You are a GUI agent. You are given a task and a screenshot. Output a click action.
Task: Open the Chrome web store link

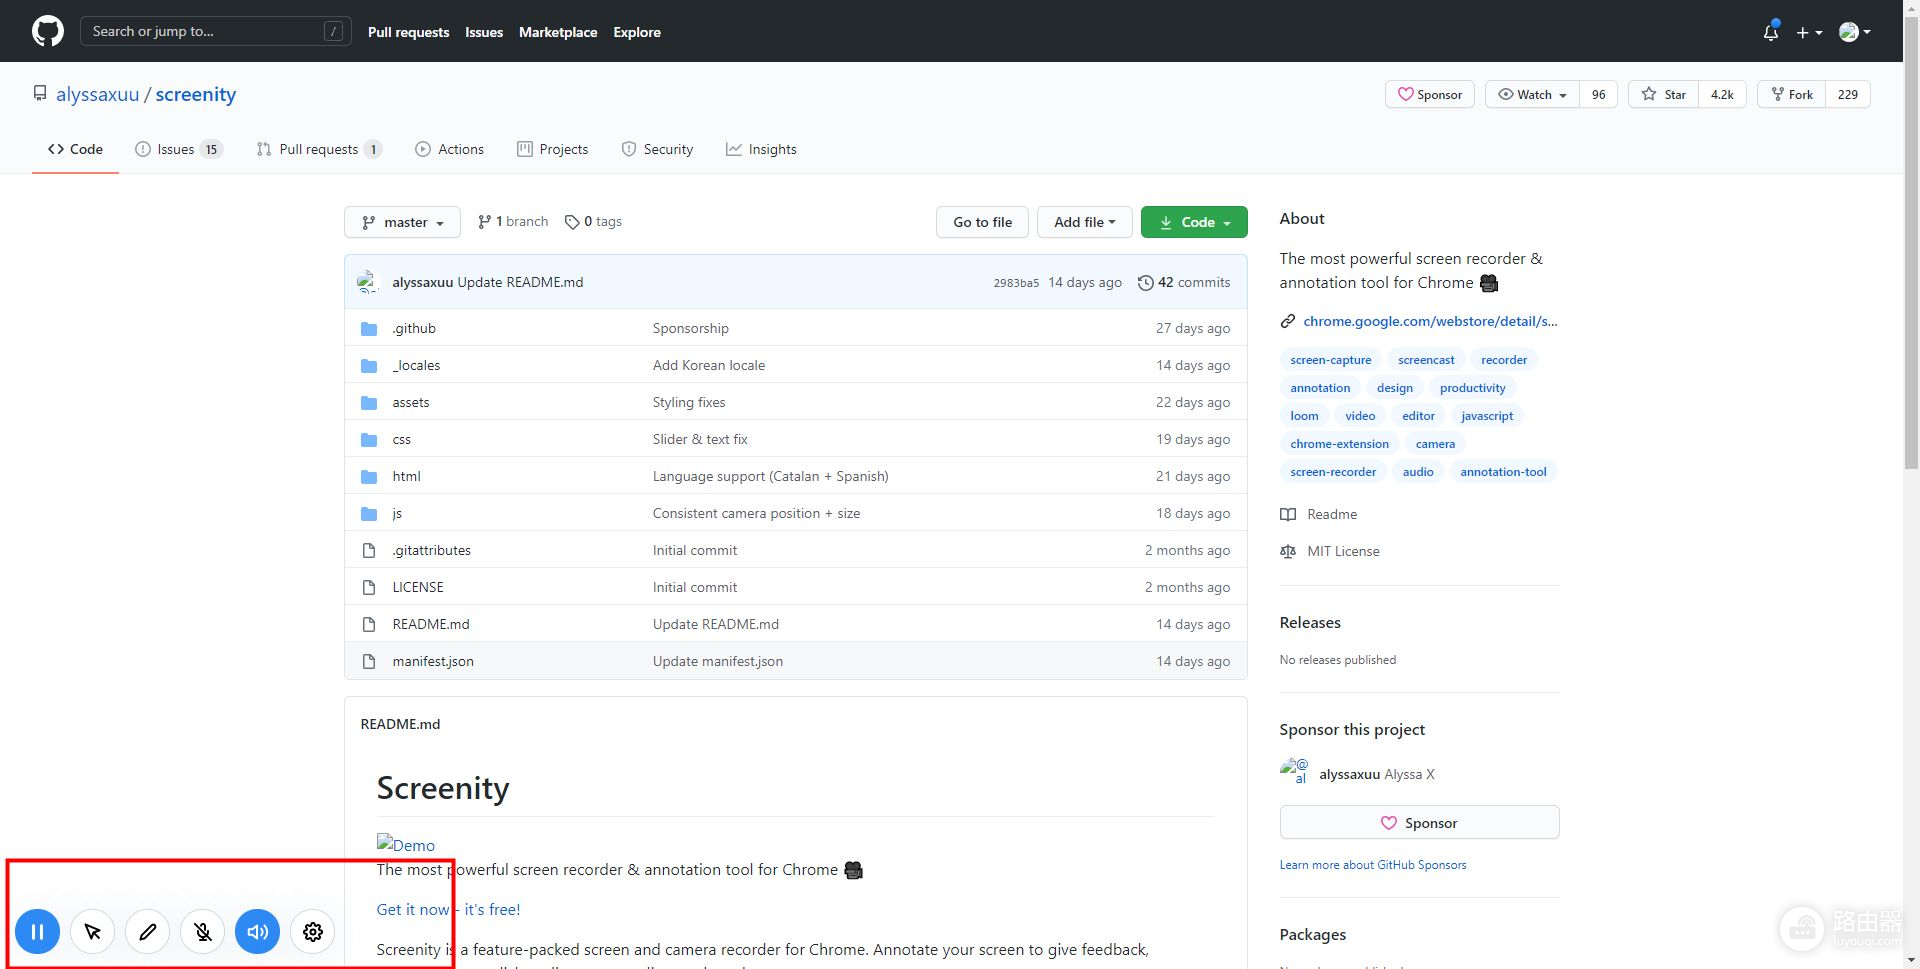[x=1429, y=321]
